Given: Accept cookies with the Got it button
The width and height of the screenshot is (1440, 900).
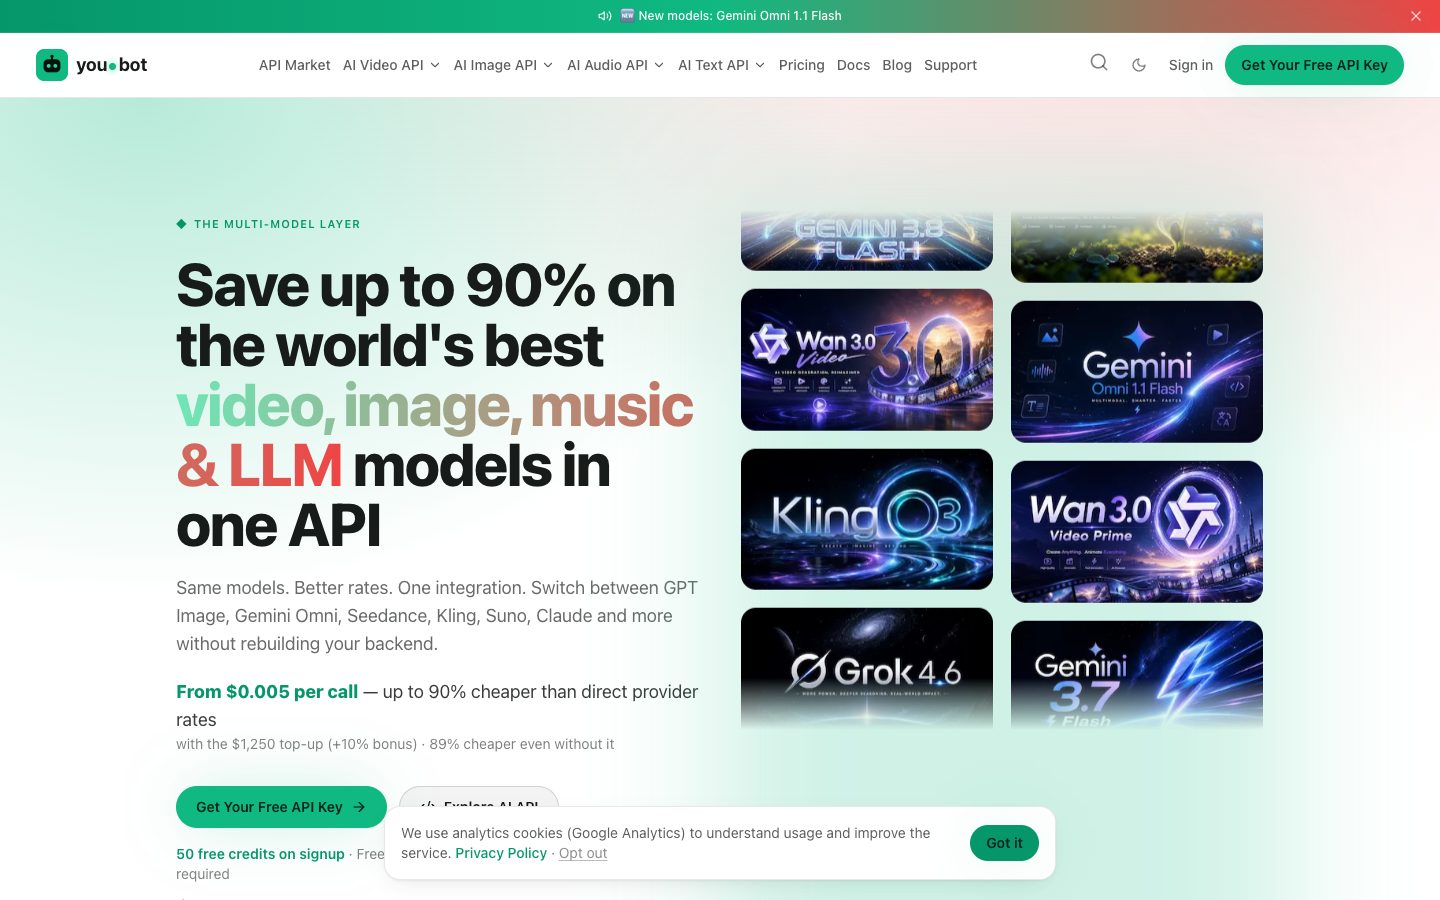Looking at the screenshot, I should [x=1004, y=843].
